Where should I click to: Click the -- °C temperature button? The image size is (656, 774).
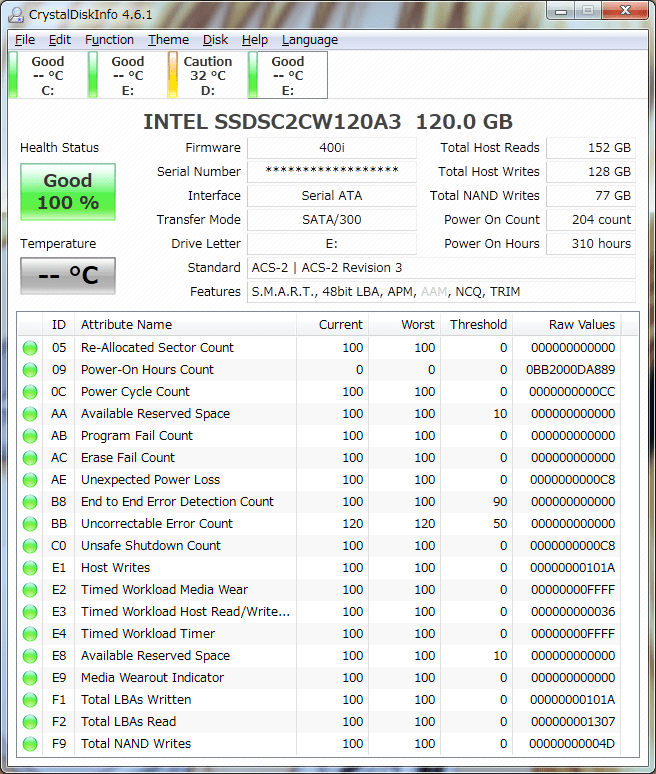(x=68, y=275)
